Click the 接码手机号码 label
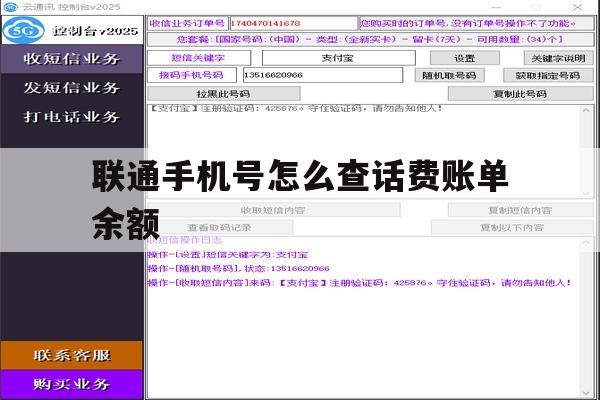The height and width of the screenshot is (400, 600). point(192,75)
